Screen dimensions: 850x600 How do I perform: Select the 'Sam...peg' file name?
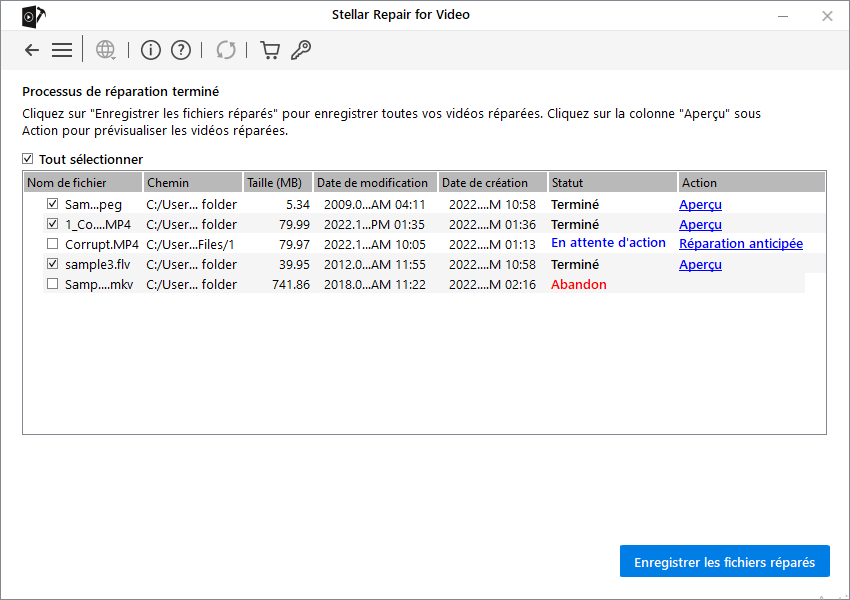[x=93, y=205]
